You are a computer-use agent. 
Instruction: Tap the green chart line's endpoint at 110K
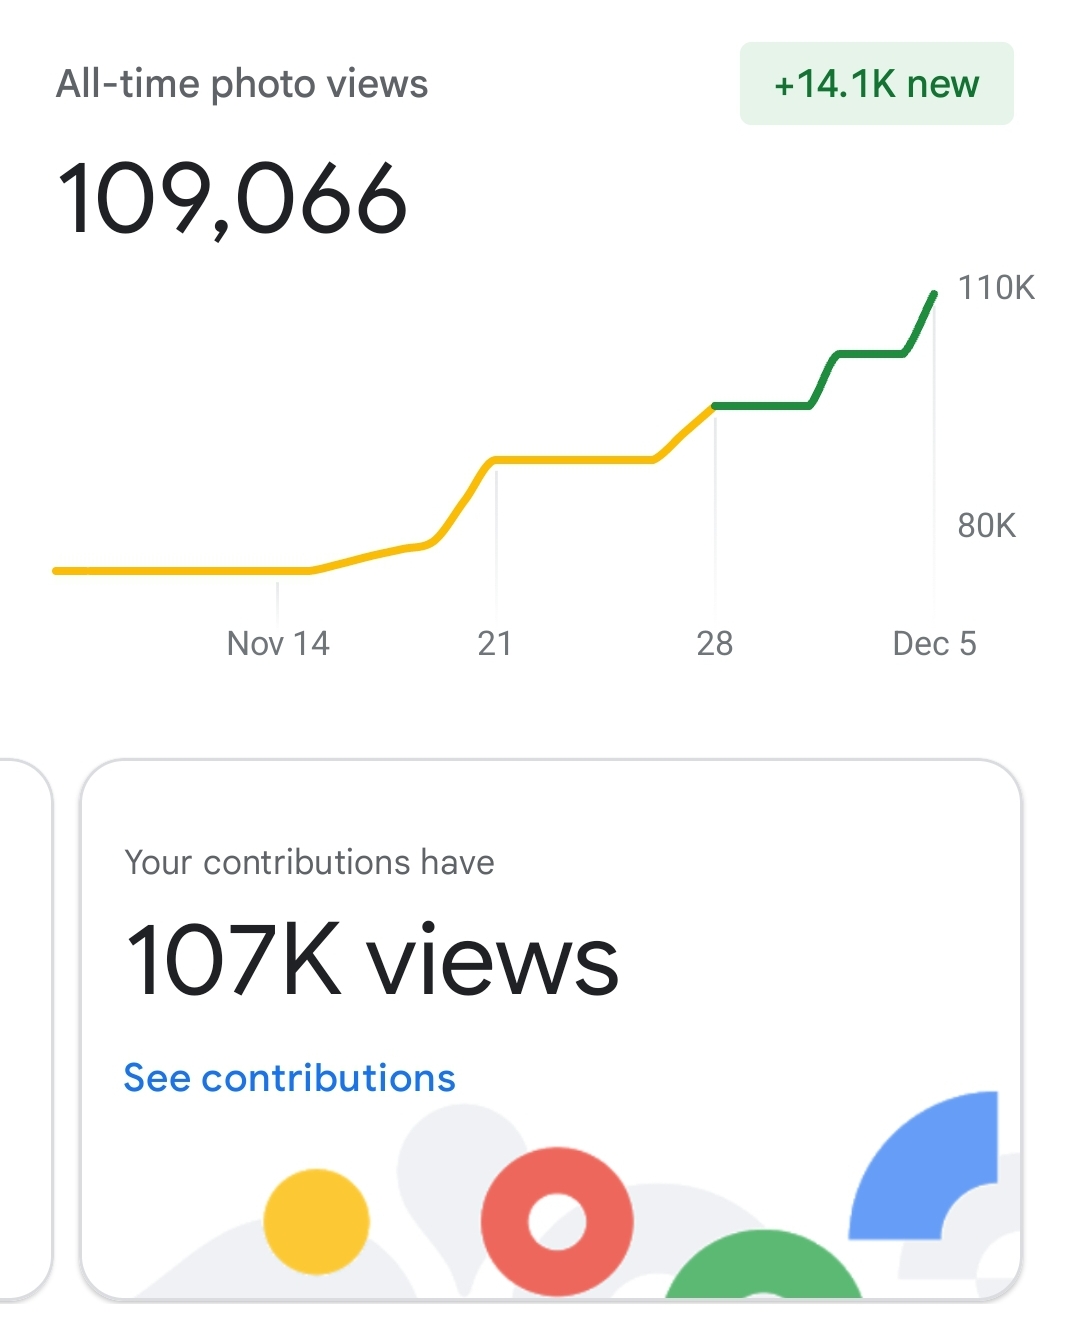[934, 294]
